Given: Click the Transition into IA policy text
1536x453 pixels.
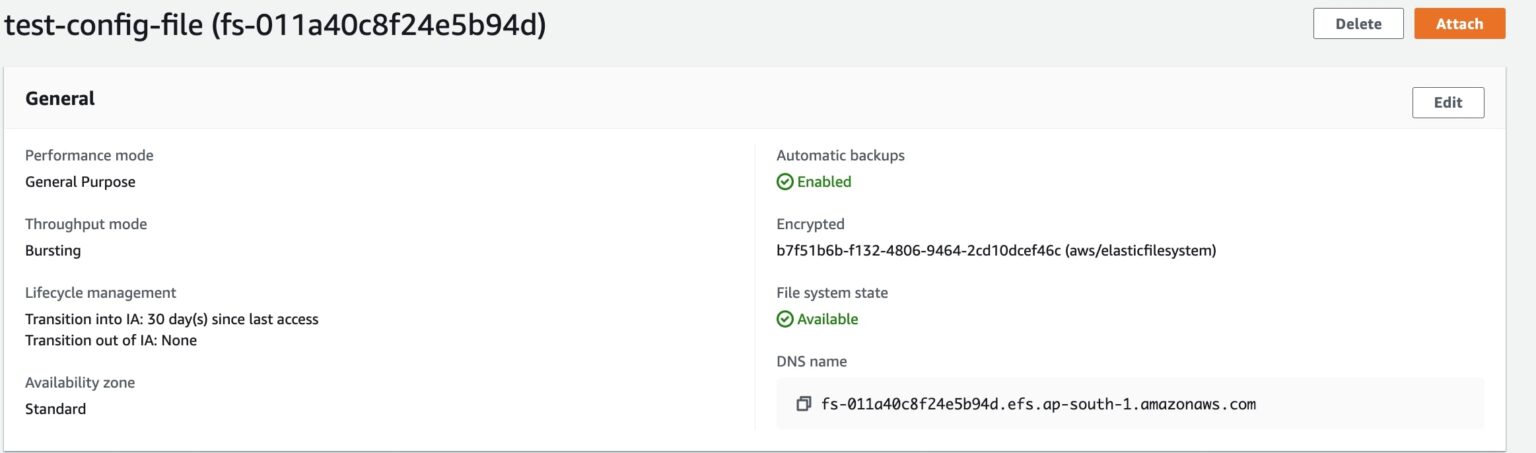Looking at the screenshot, I should pos(171,320).
